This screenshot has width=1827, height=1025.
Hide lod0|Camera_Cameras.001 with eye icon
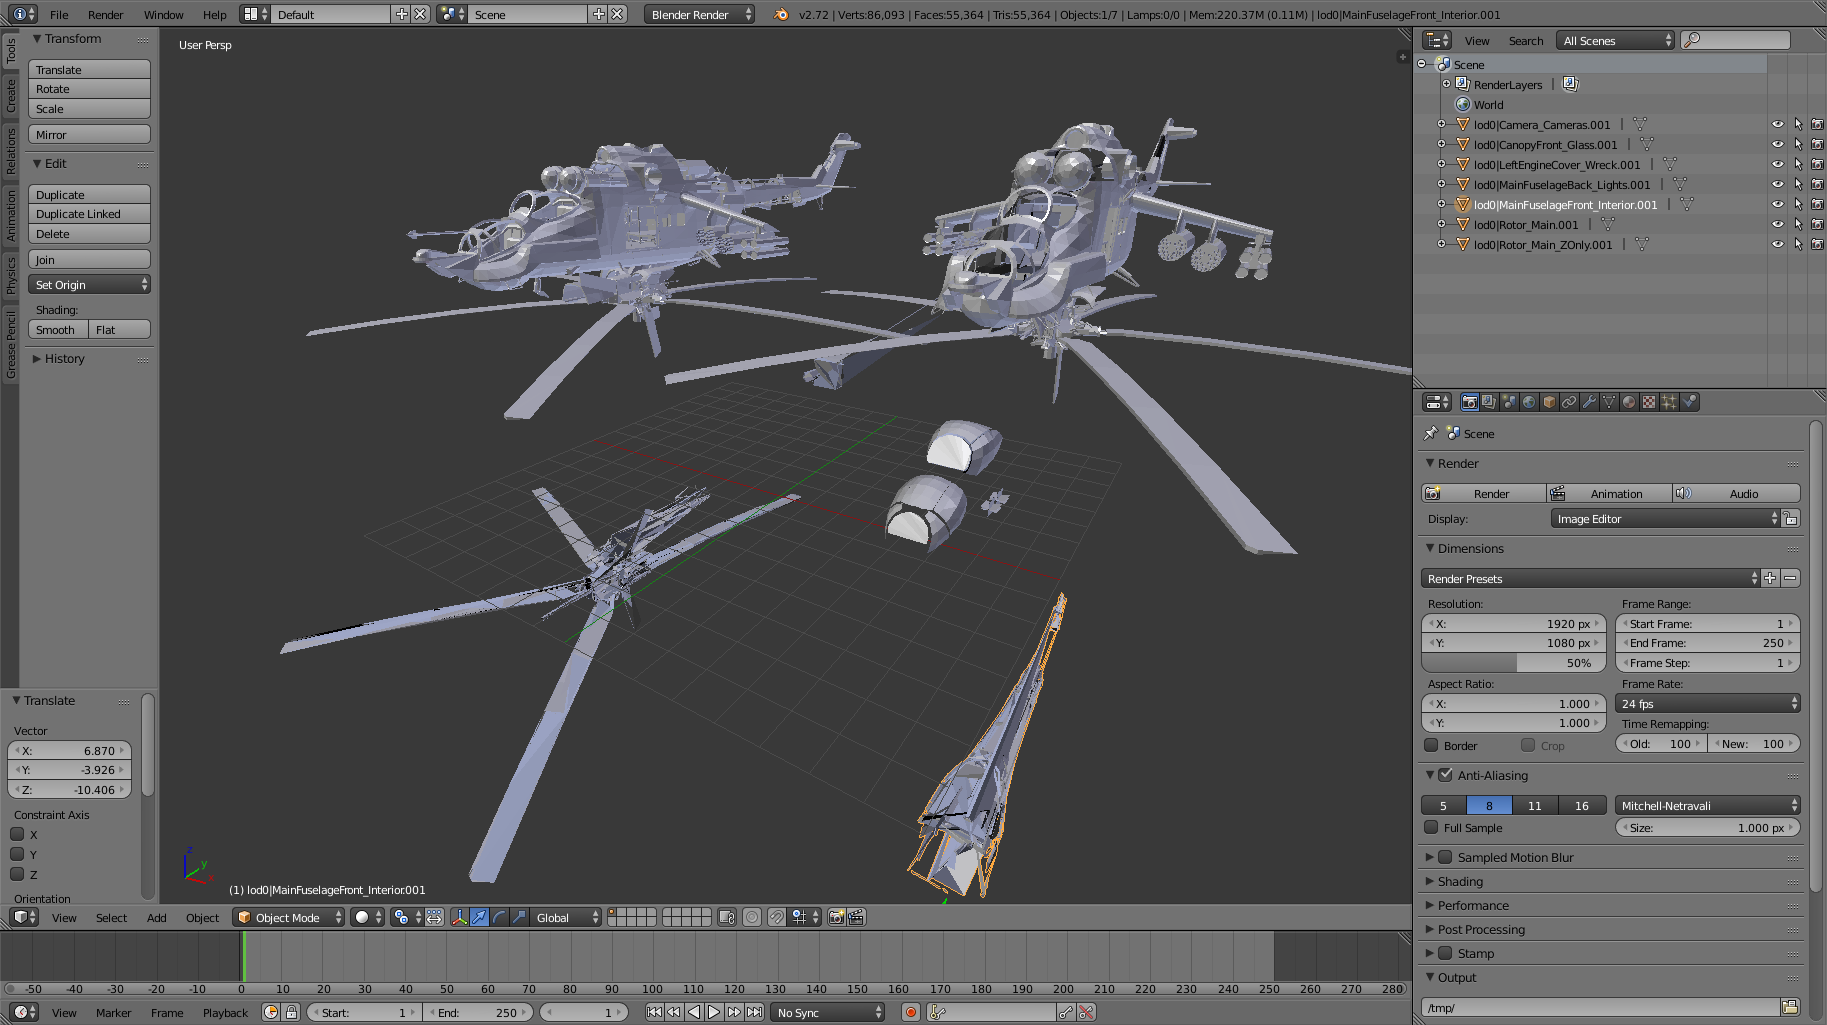(x=1777, y=125)
